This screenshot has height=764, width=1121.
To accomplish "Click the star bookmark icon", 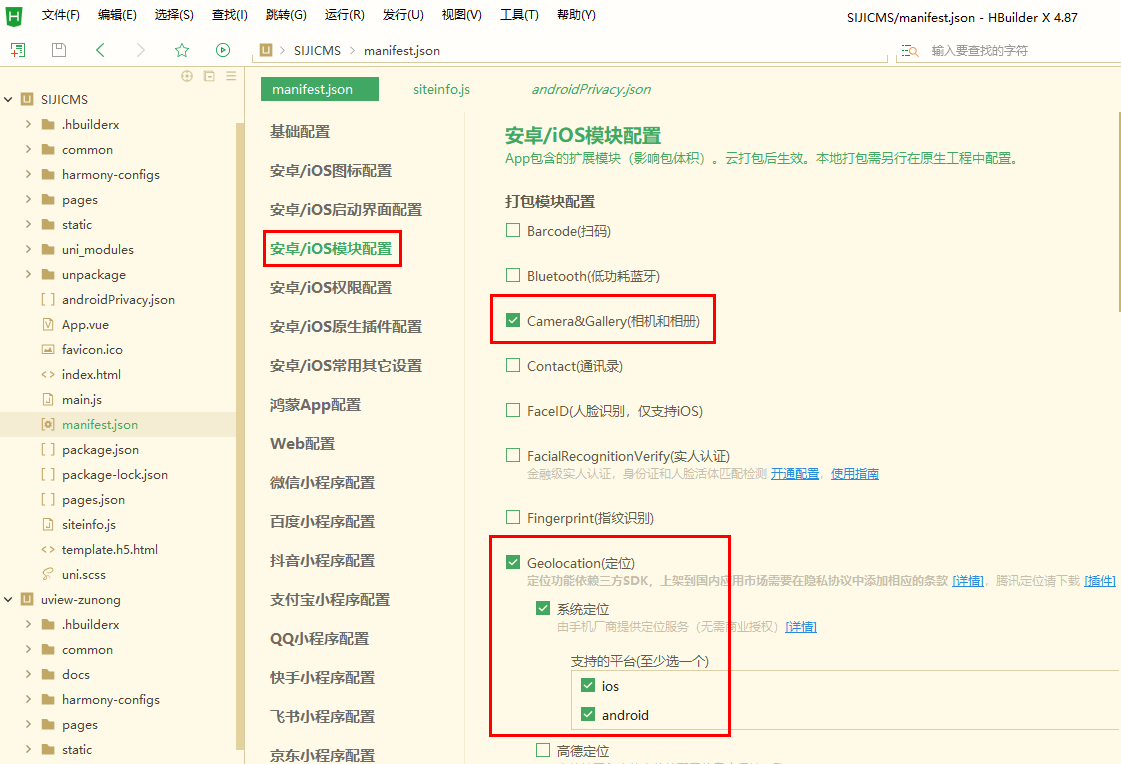I will tap(182, 50).
